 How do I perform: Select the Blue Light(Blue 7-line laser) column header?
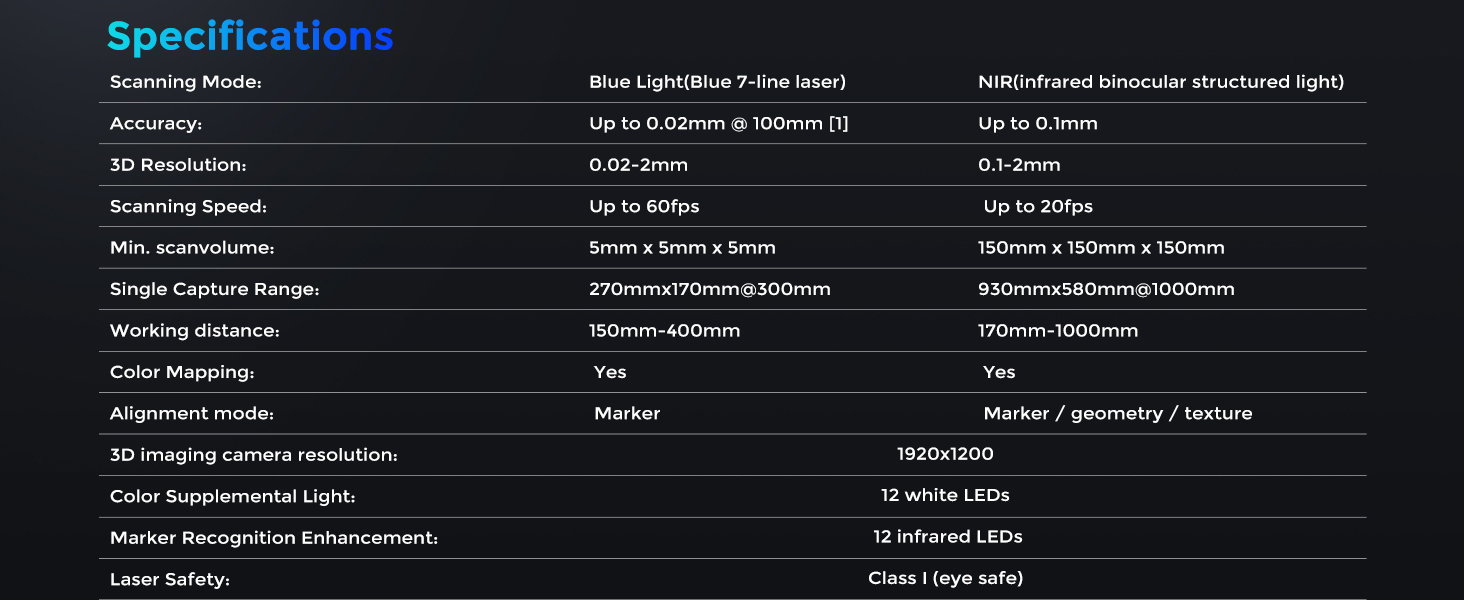tap(717, 82)
